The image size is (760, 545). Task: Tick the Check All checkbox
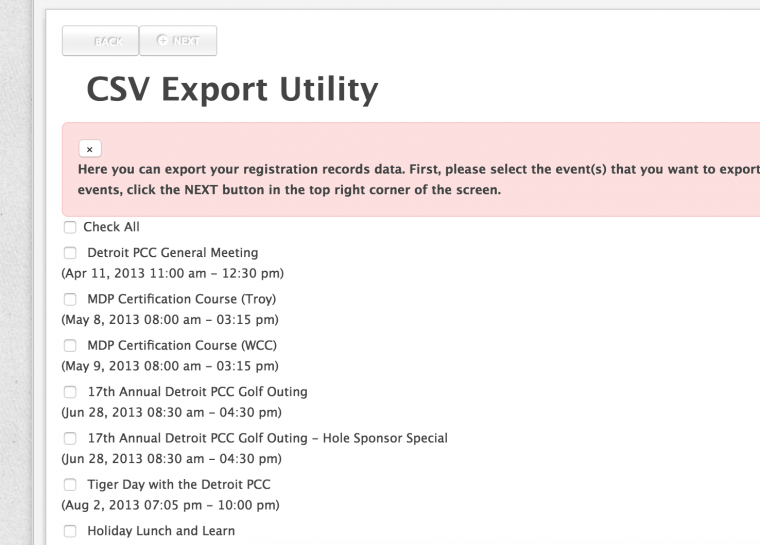click(70, 227)
